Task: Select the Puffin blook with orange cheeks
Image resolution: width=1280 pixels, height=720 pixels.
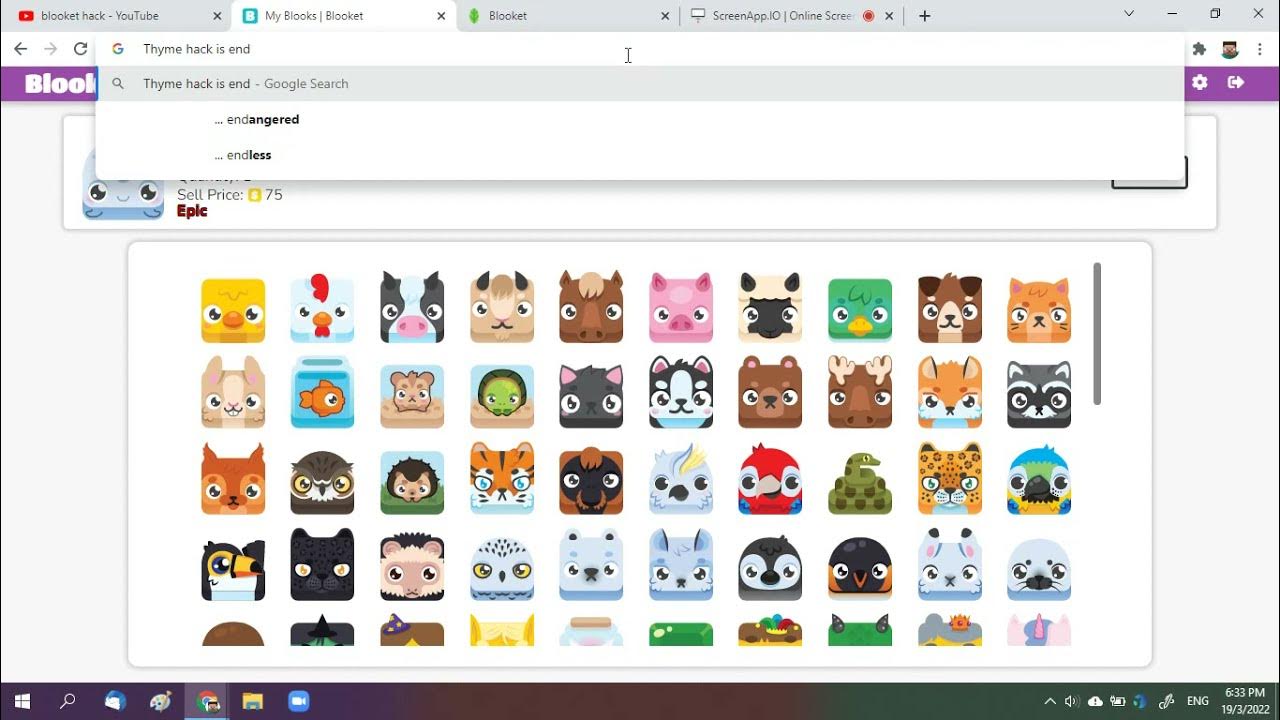Action: [860, 568]
